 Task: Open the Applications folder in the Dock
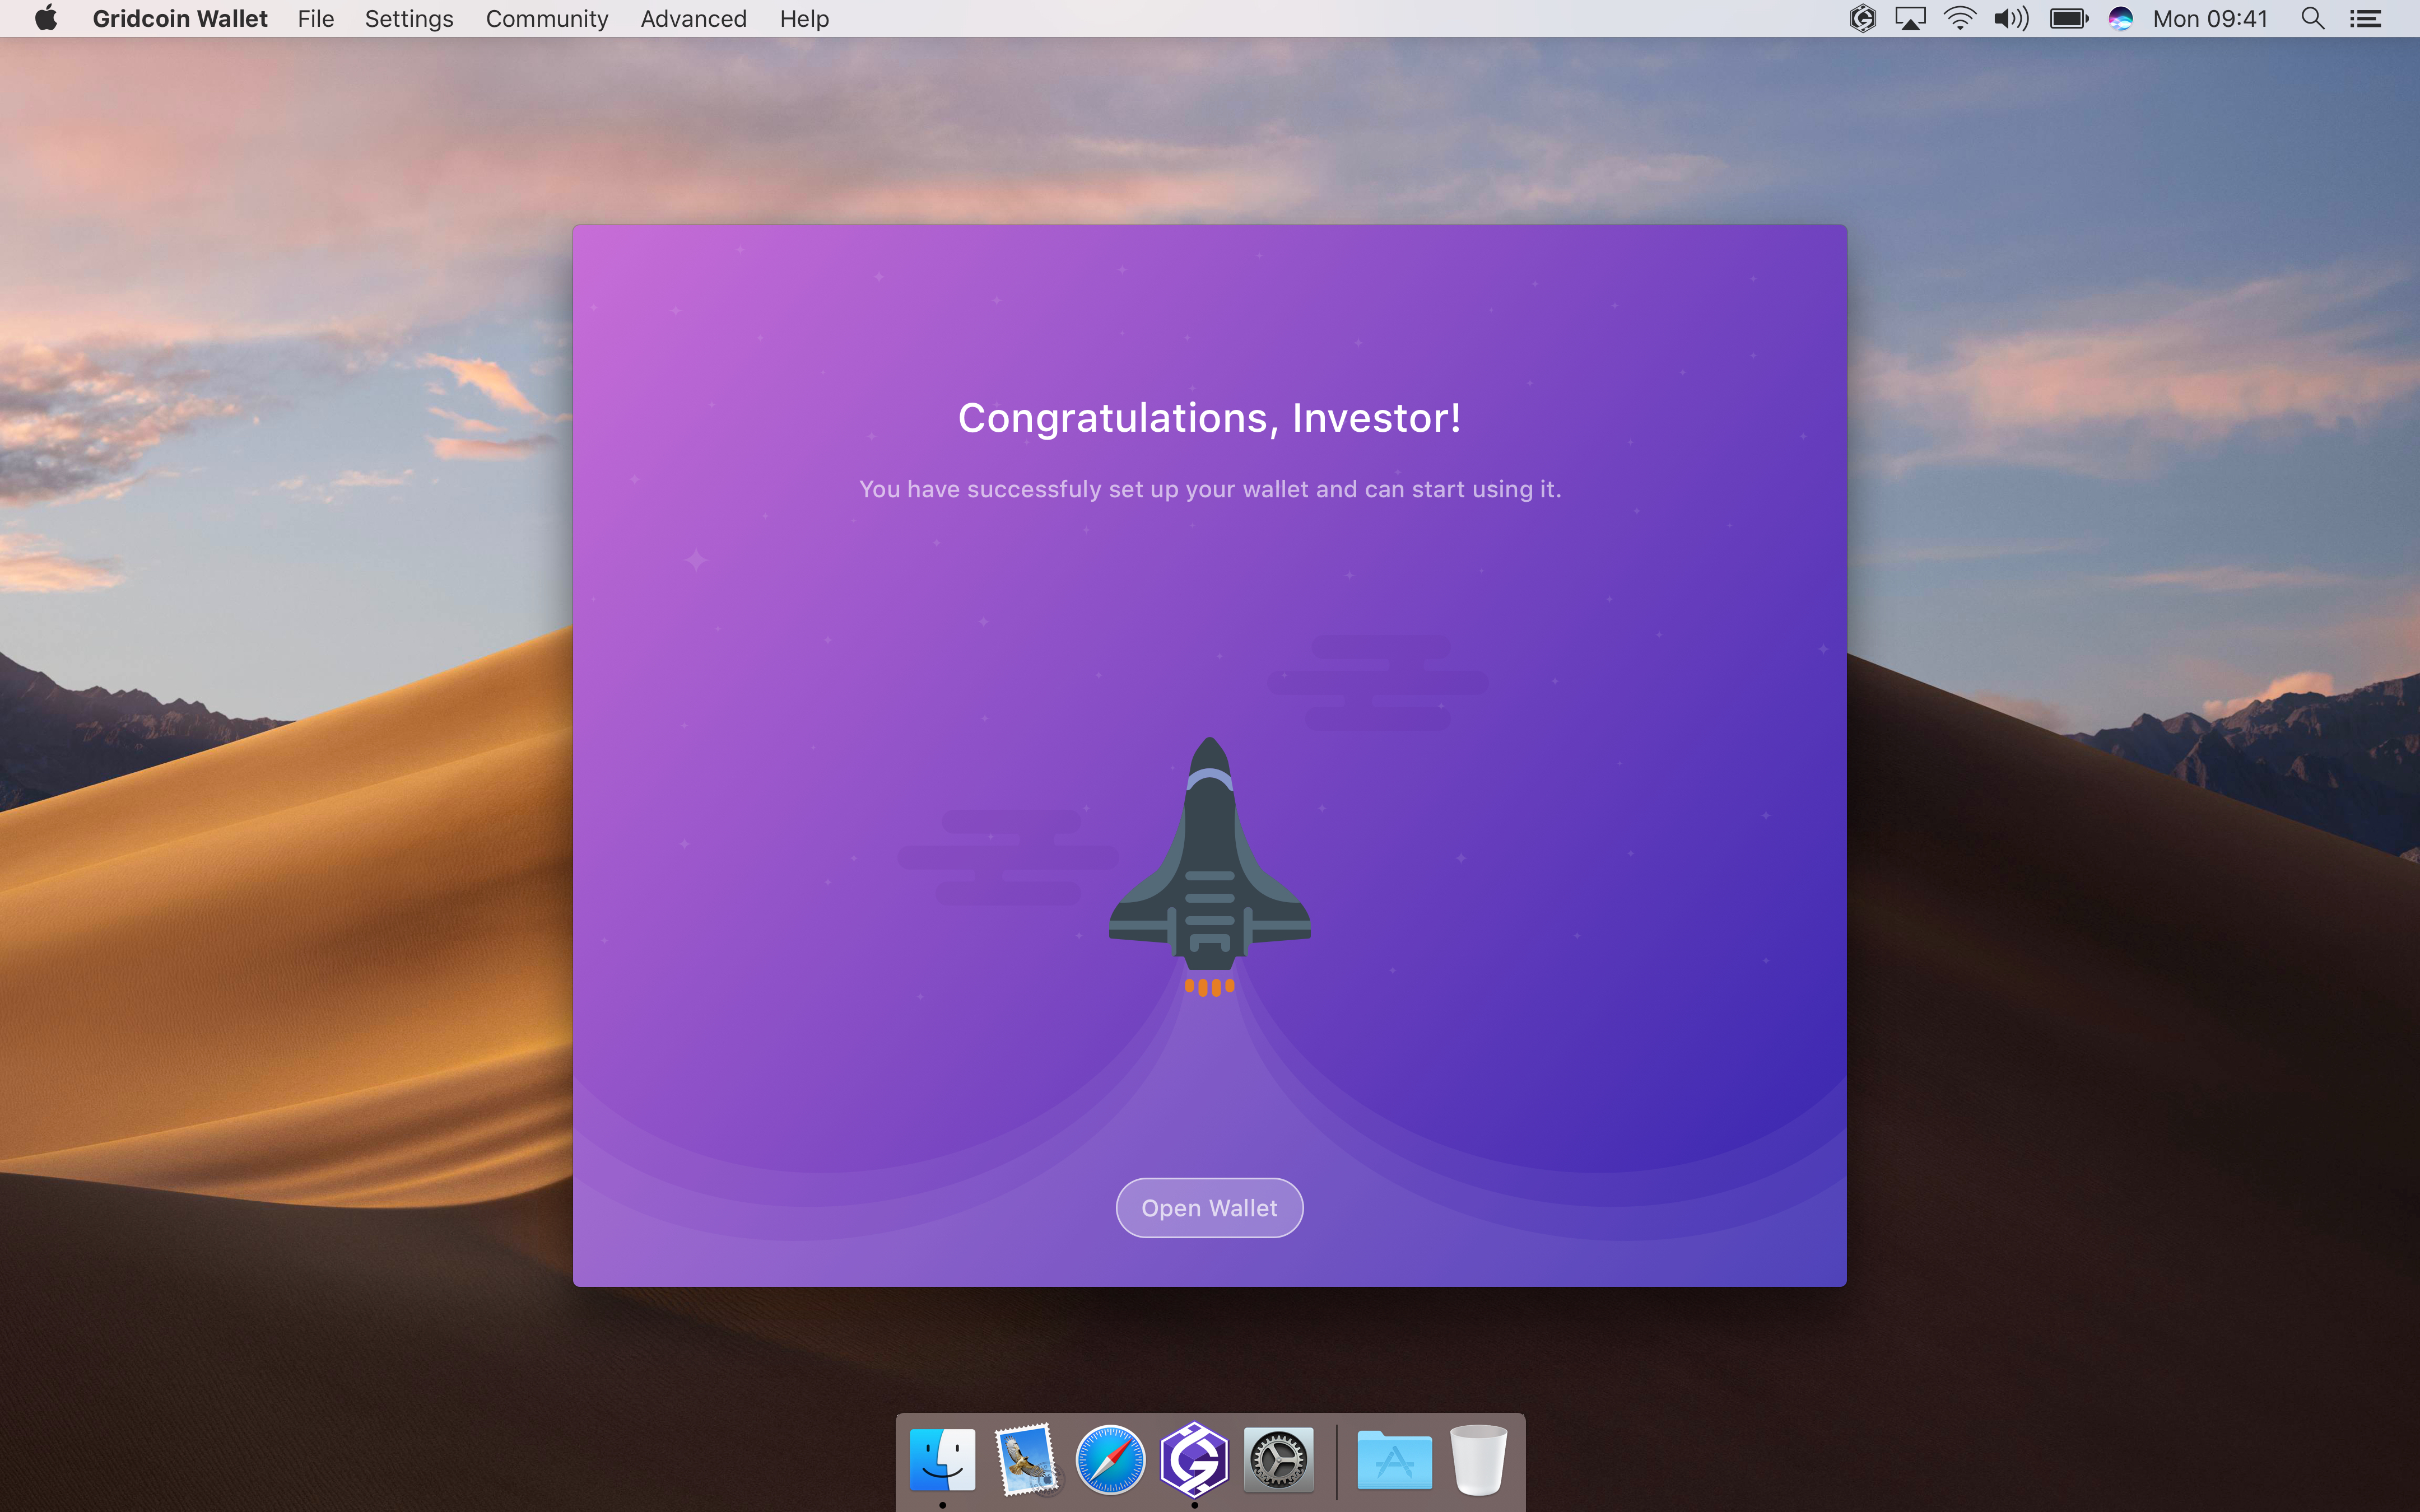tap(1394, 1459)
